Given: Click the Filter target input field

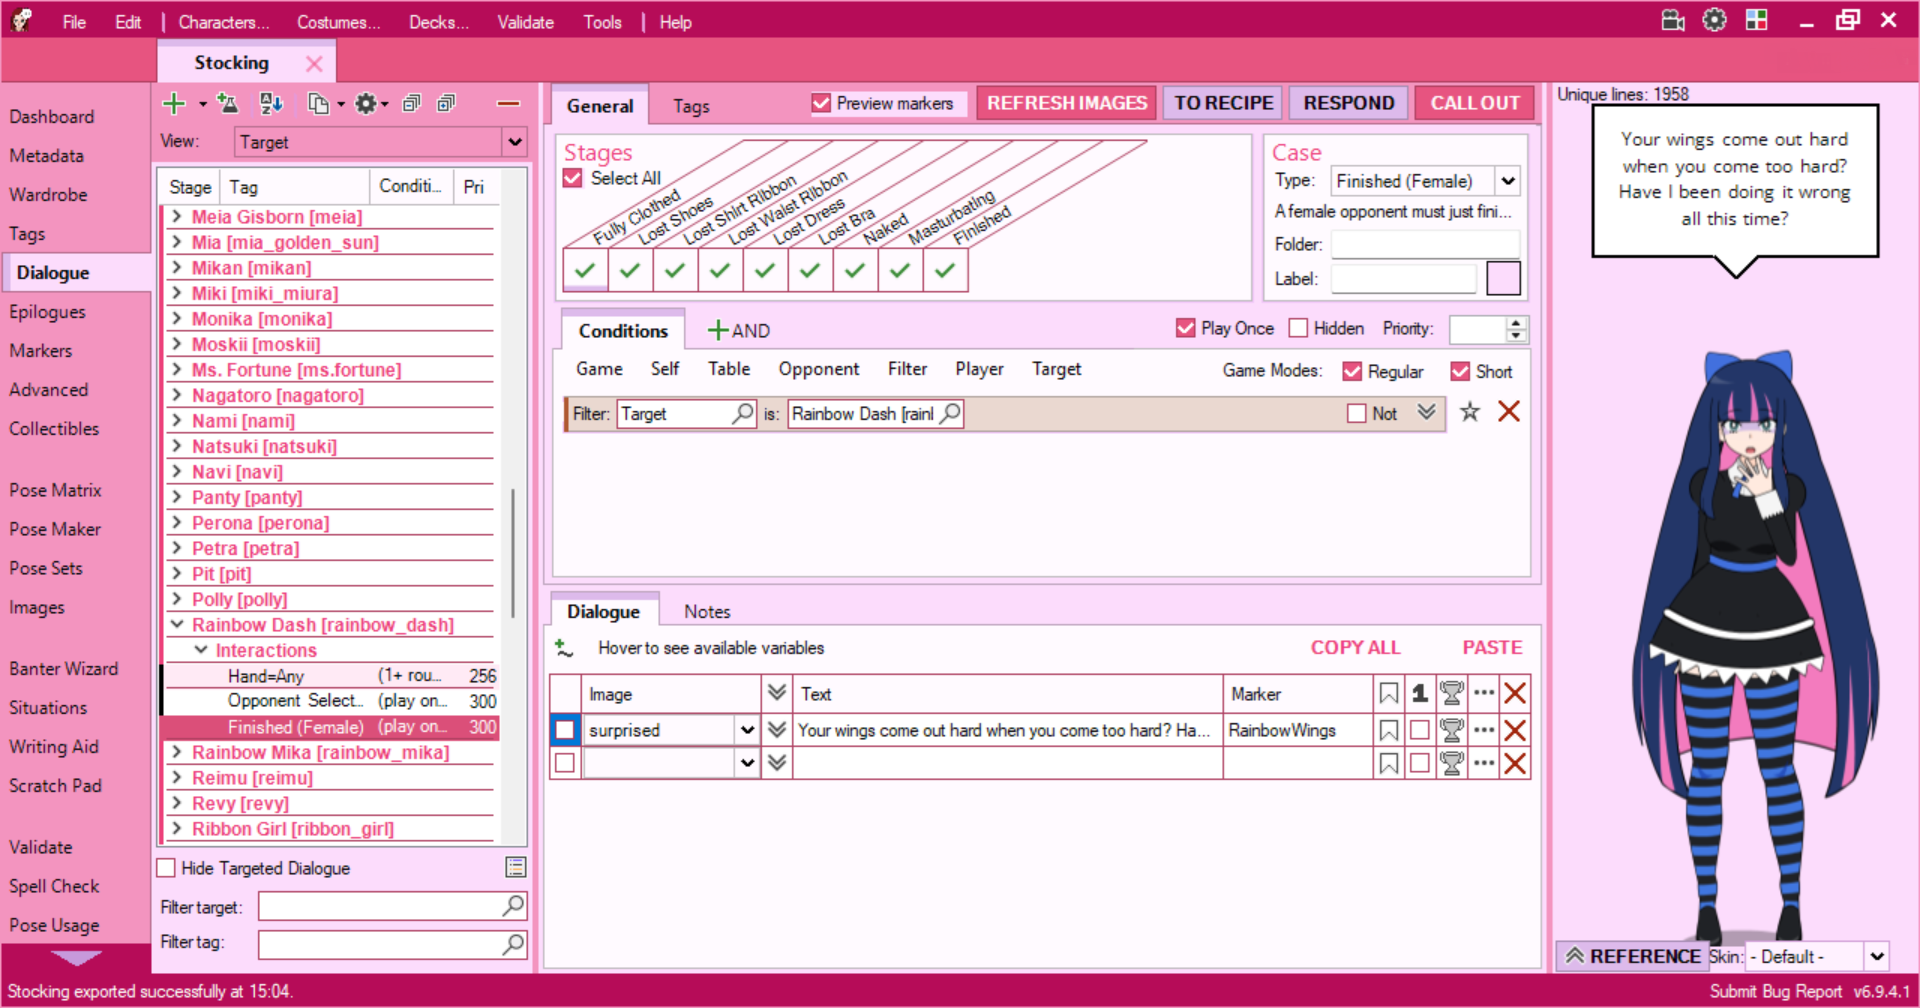Looking at the screenshot, I should 392,906.
